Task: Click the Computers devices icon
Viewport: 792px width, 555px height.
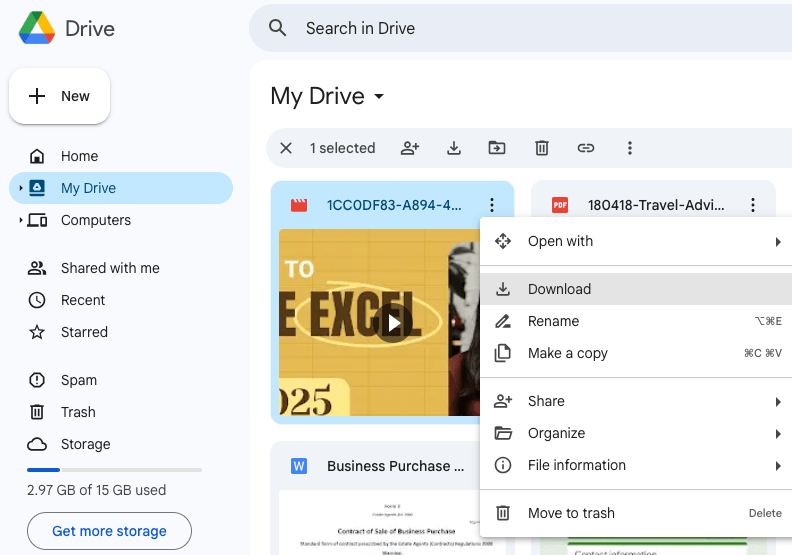Action: coord(37,220)
